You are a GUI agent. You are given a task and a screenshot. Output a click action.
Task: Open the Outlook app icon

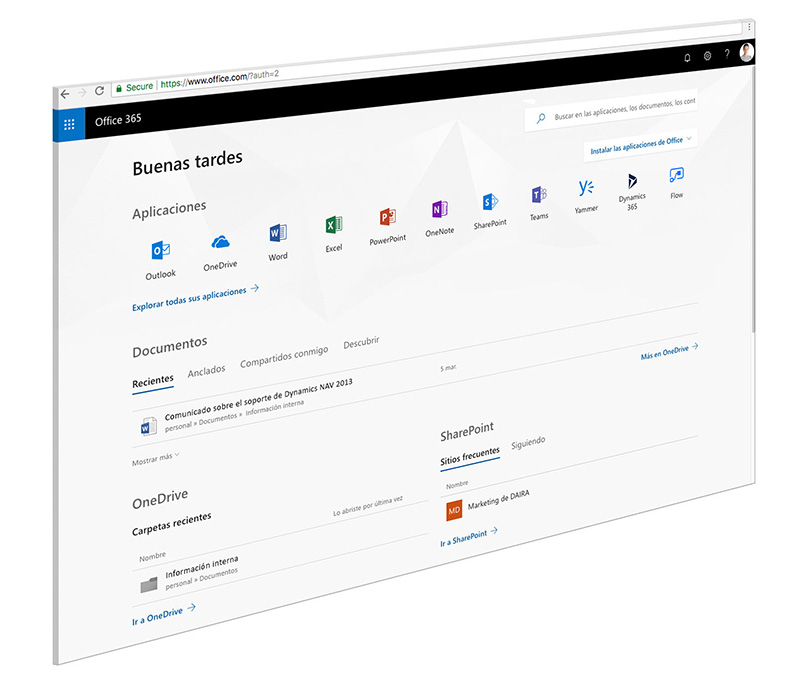(161, 250)
